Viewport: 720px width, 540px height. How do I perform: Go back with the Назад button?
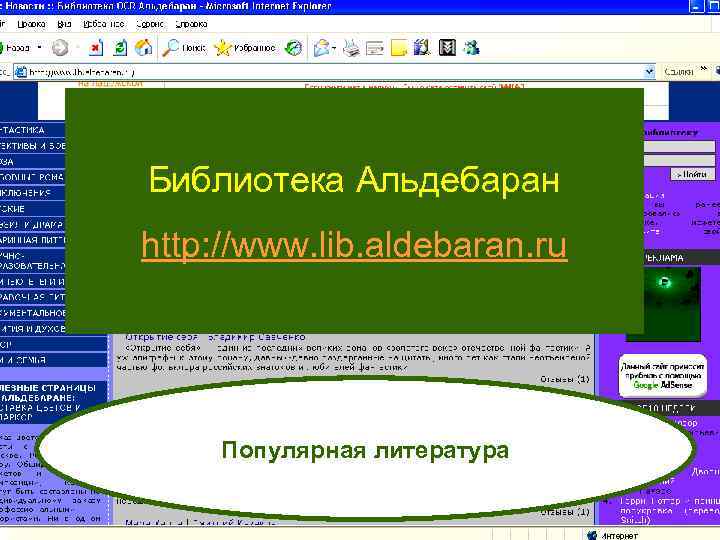pos(14,48)
